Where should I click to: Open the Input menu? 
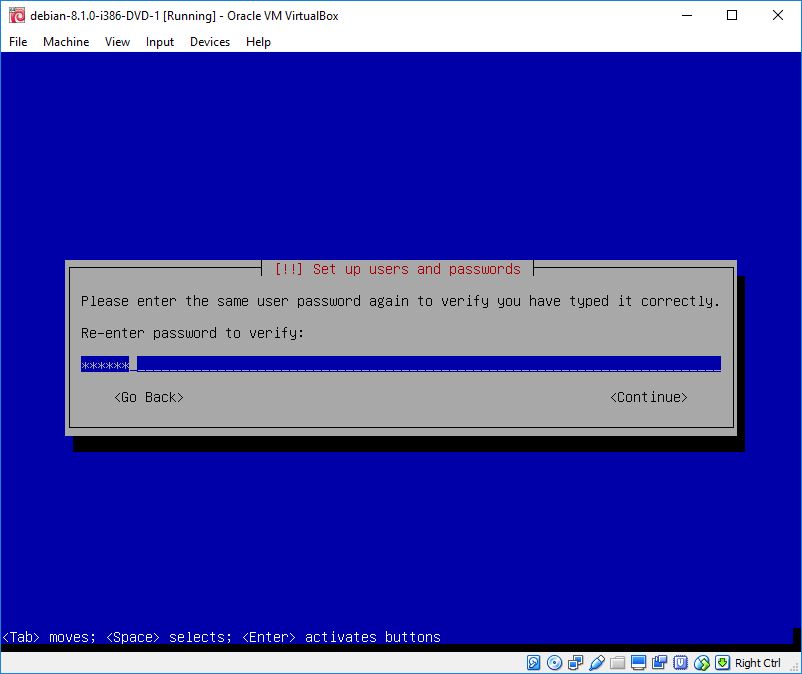tap(160, 42)
